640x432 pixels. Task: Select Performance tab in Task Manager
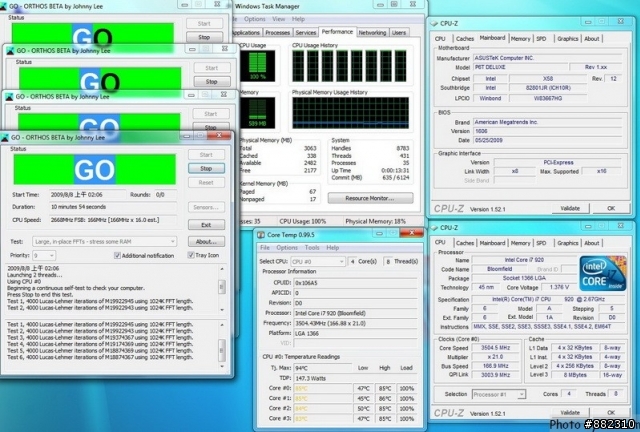coord(337,32)
